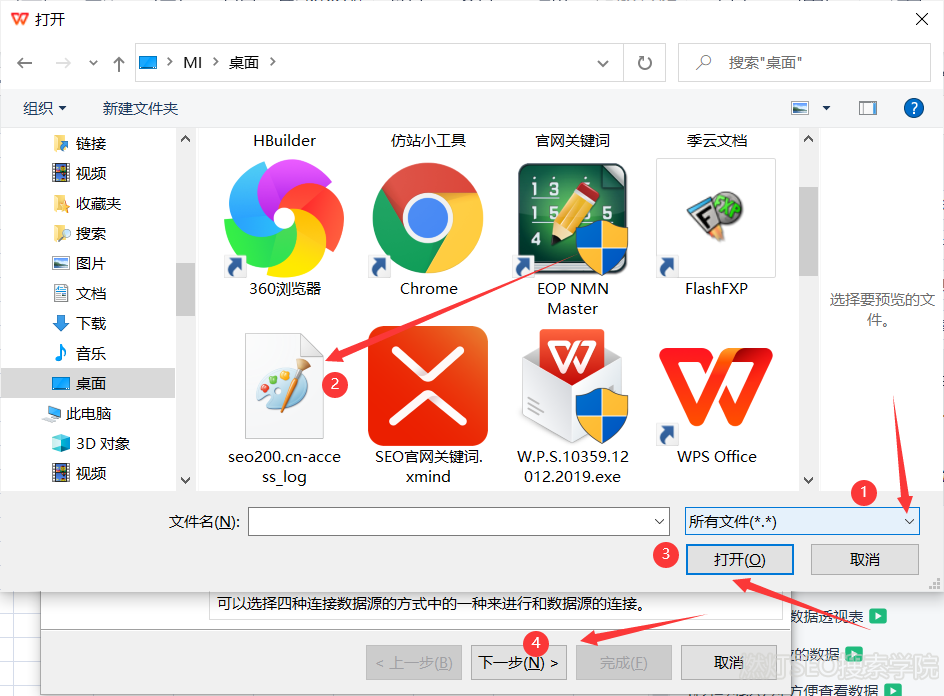Select the W.P.S.10359.12012.2019.exe installer
The height and width of the screenshot is (696, 944).
point(573,386)
